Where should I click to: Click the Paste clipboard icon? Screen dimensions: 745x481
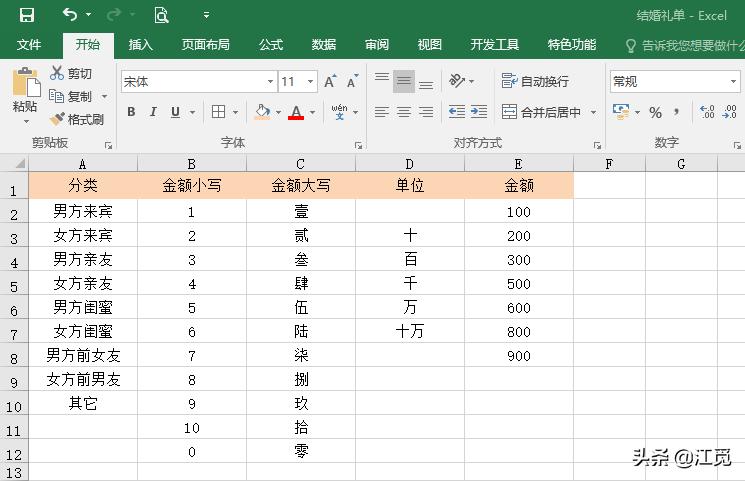pos(25,82)
